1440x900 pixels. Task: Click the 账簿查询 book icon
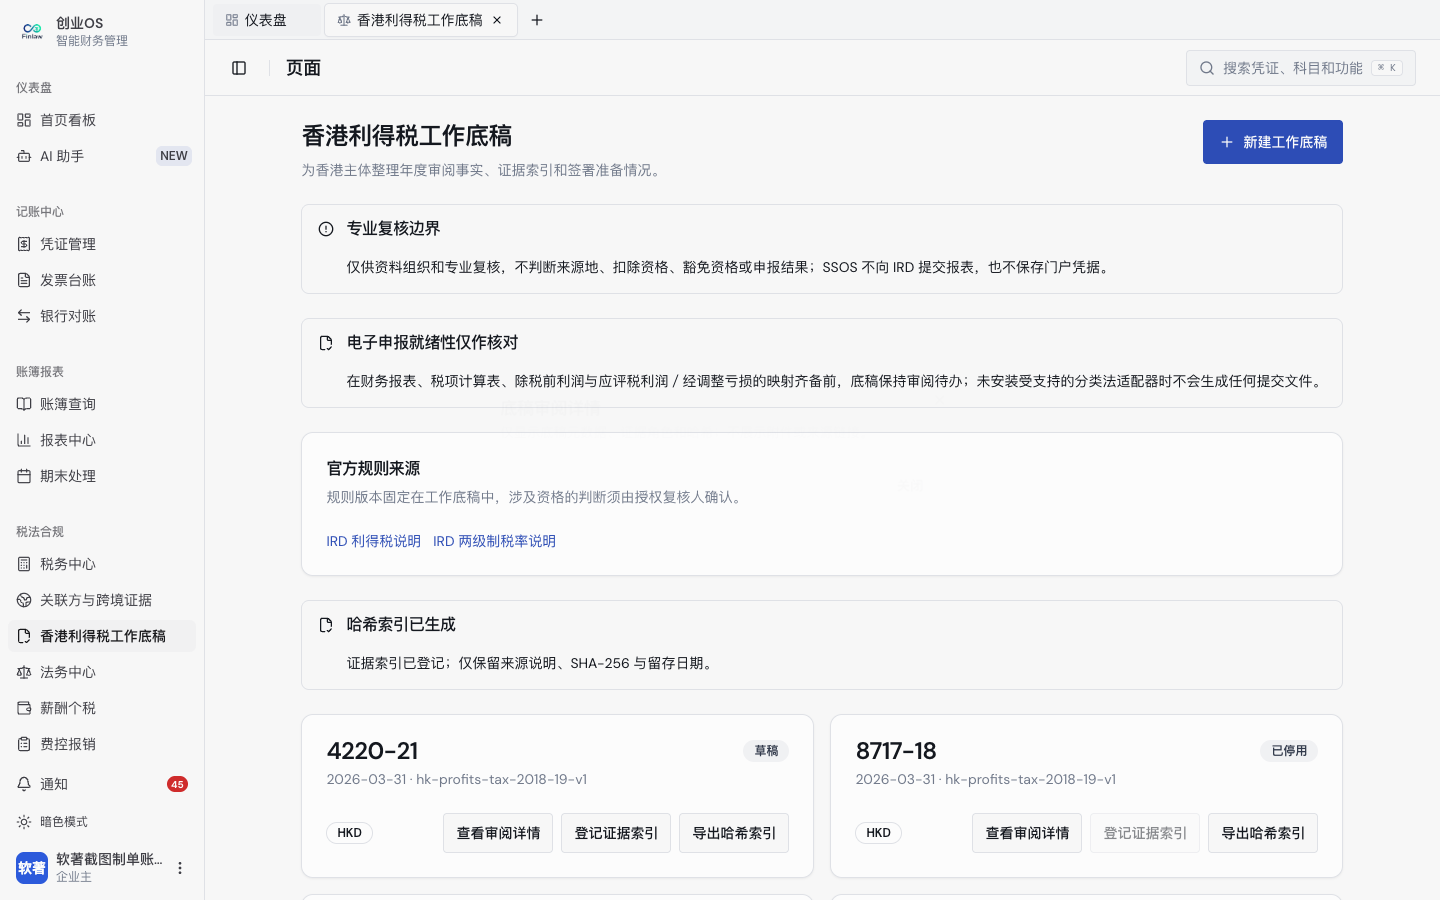pos(24,404)
